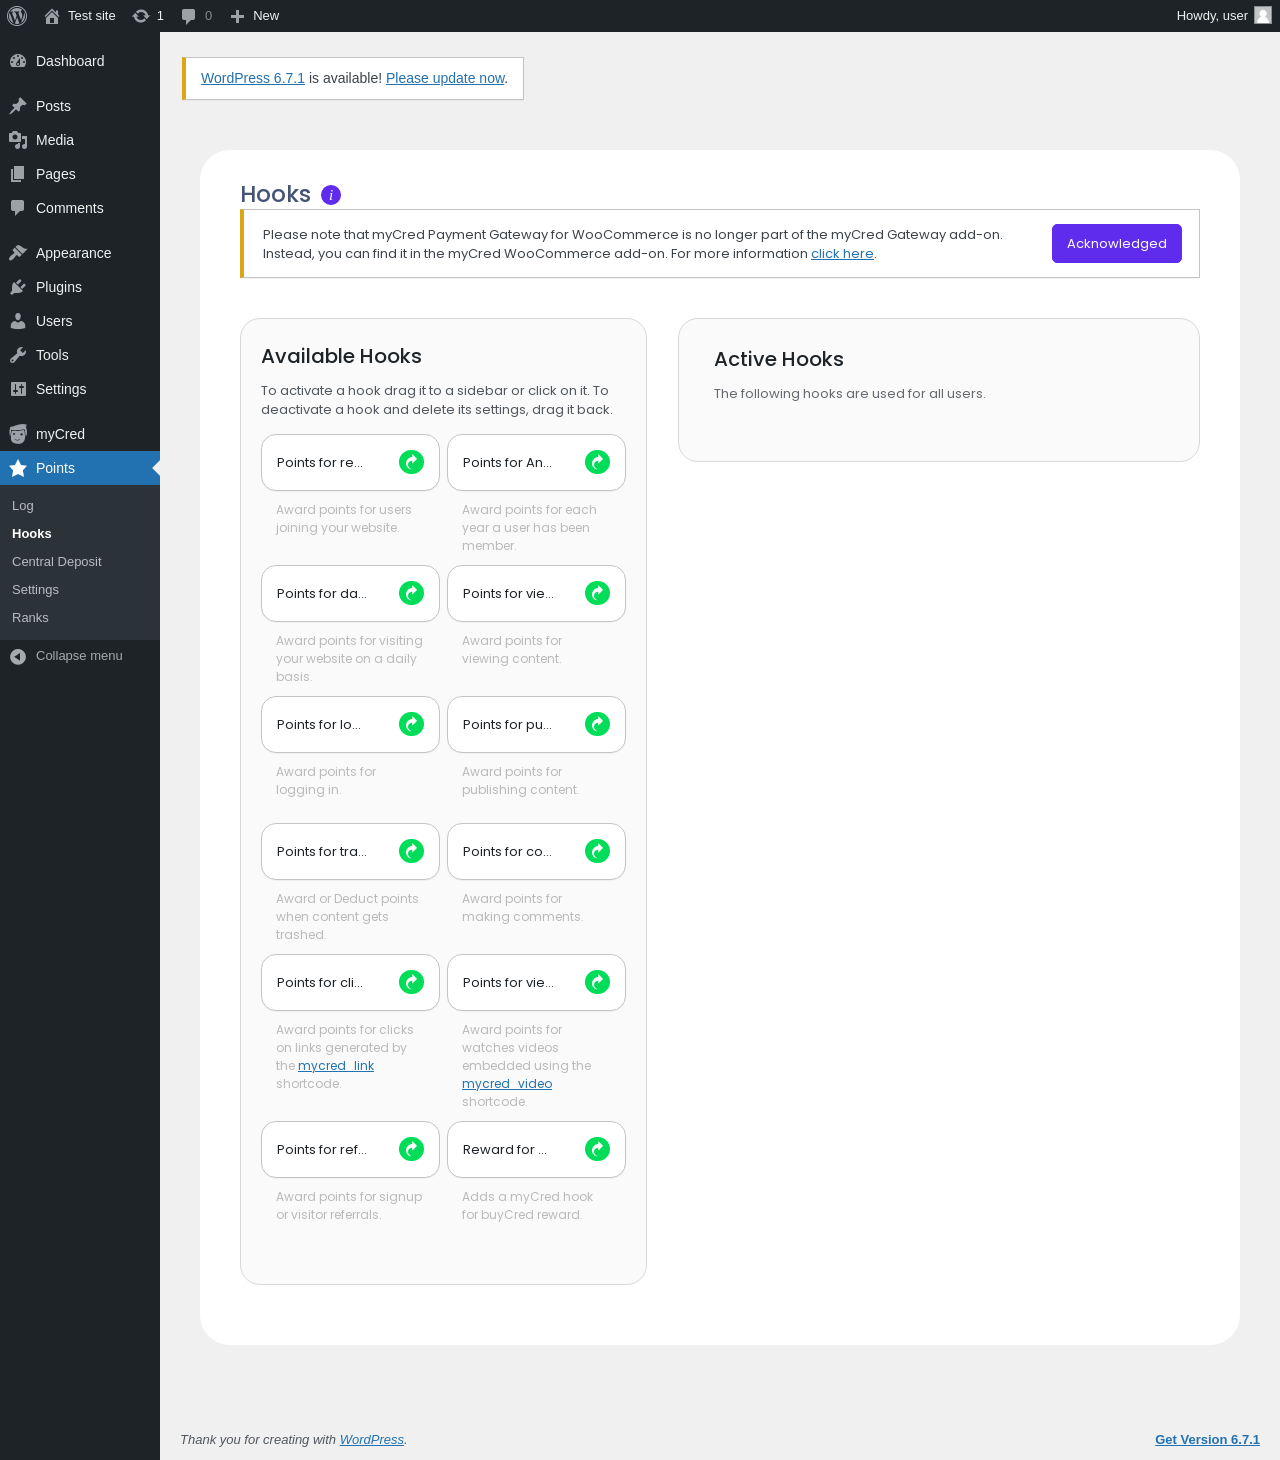Activate the 'Points for tra...' hook arrow icon
1280x1460 pixels.
[x=411, y=851]
